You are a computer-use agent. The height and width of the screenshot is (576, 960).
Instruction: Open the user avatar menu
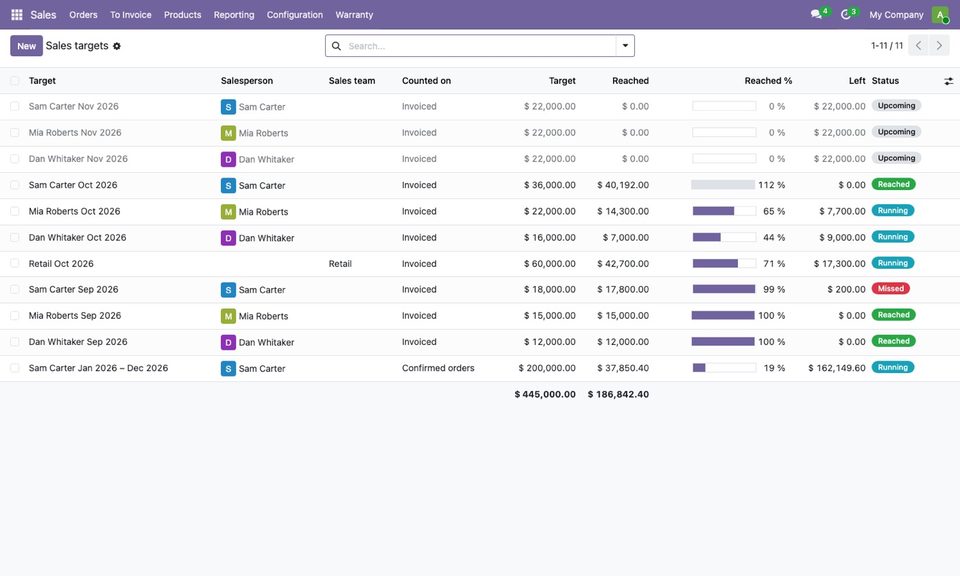coord(940,15)
